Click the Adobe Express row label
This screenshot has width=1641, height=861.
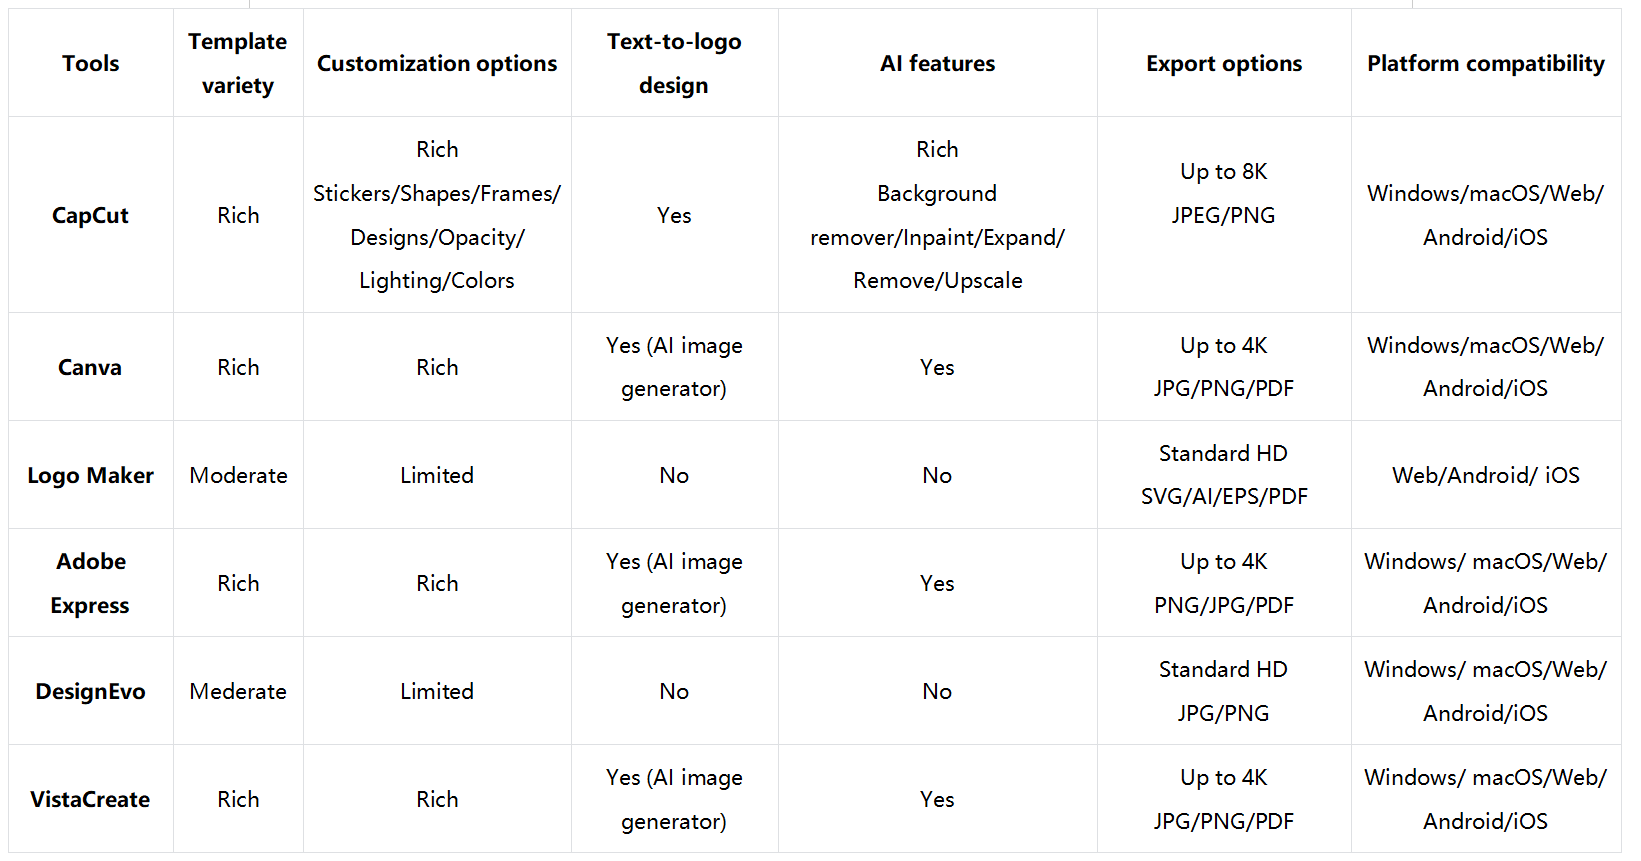click(x=90, y=583)
